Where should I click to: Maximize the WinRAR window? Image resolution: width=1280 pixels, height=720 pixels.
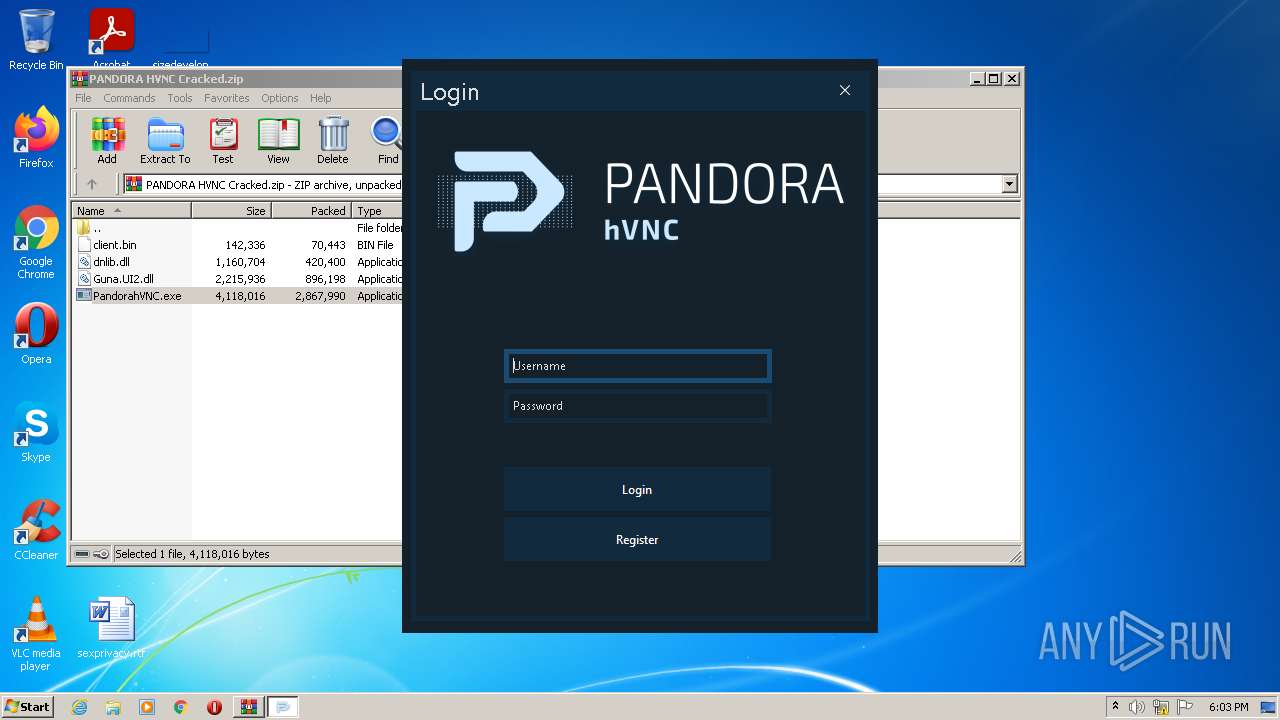point(993,78)
